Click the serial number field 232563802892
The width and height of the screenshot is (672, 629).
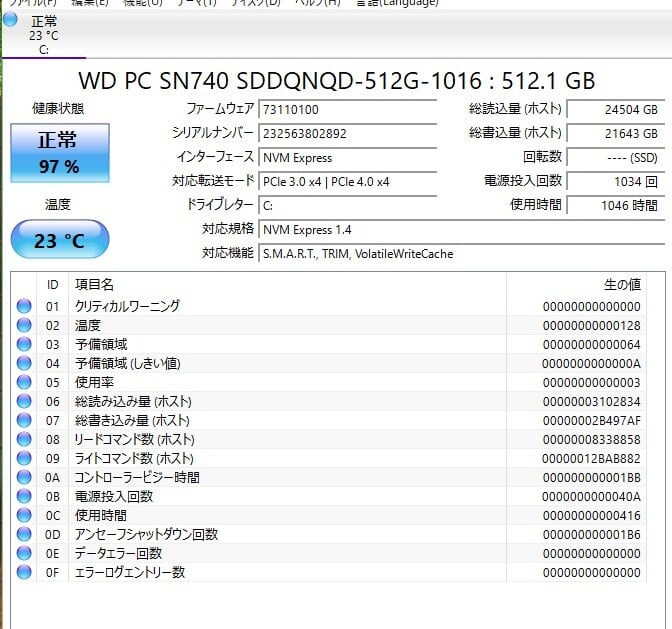[347, 133]
